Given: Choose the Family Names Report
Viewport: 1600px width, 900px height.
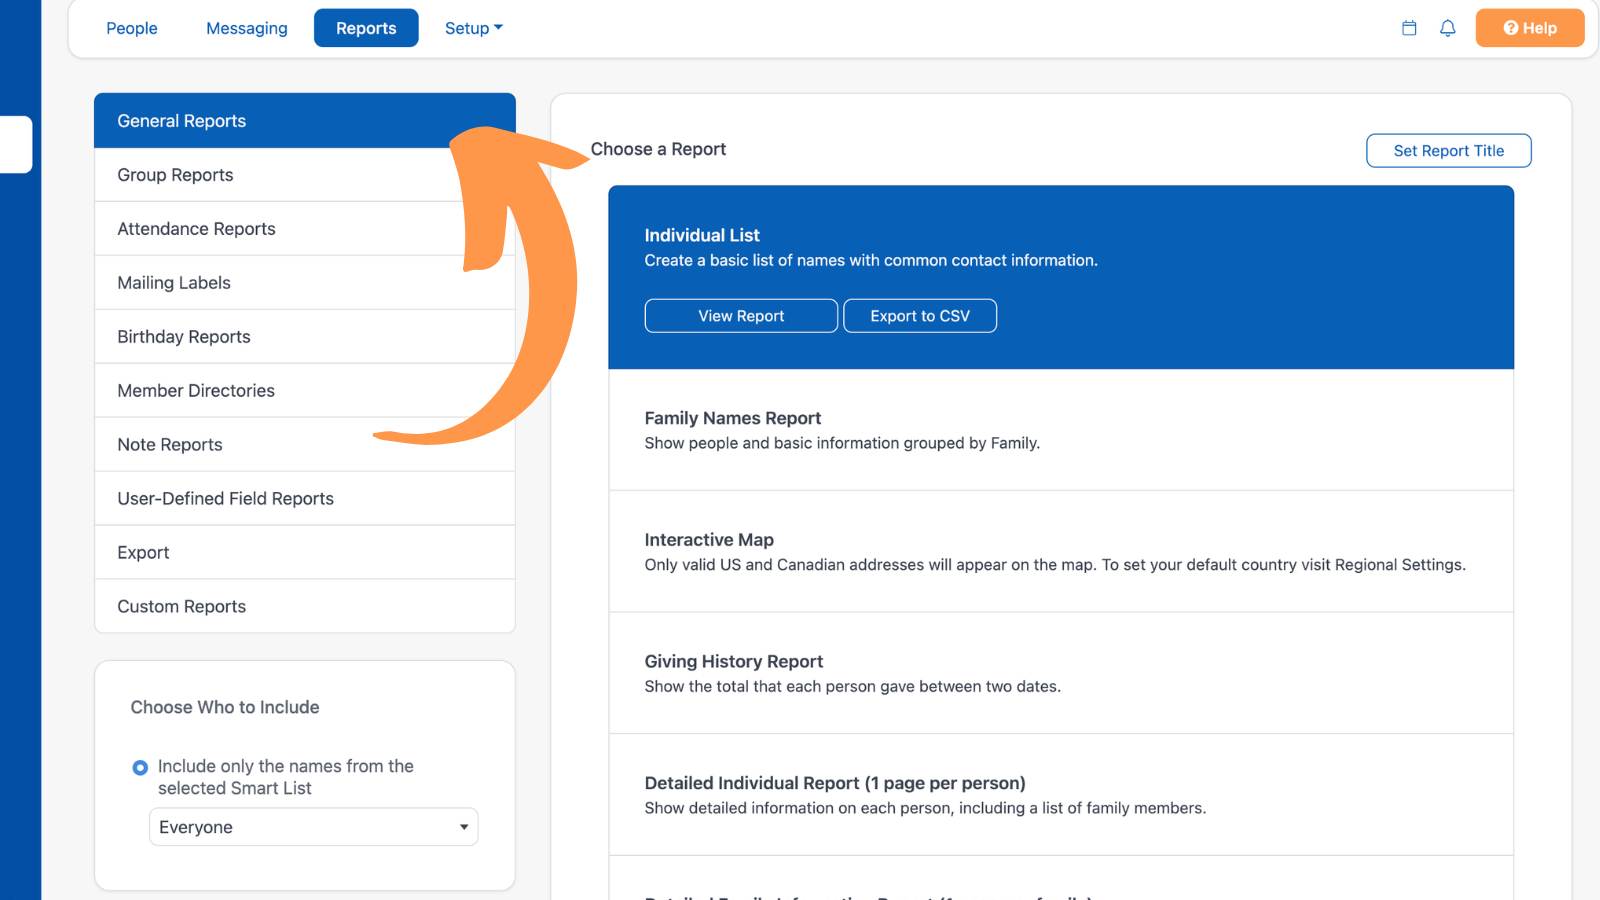Looking at the screenshot, I should pyautogui.click(x=1061, y=430).
